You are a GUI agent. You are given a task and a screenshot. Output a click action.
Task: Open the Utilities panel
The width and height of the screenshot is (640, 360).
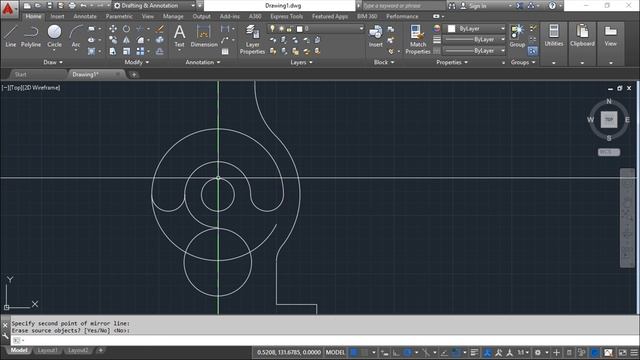[x=553, y=36]
